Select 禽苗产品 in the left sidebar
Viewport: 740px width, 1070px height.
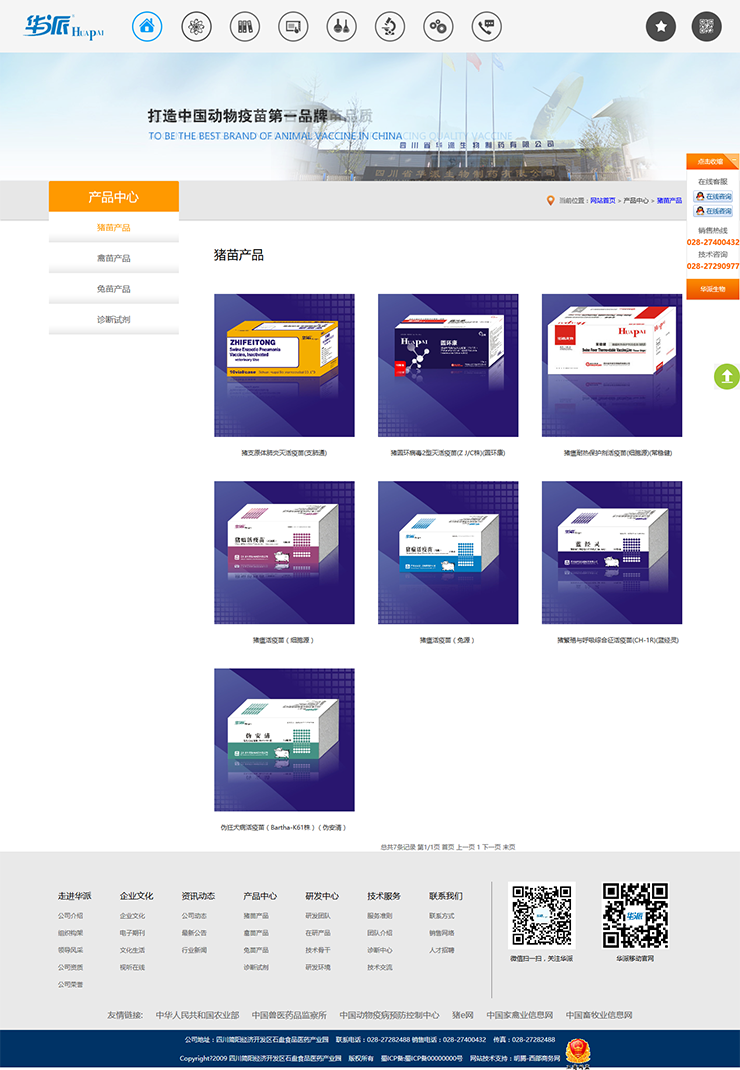(113, 258)
